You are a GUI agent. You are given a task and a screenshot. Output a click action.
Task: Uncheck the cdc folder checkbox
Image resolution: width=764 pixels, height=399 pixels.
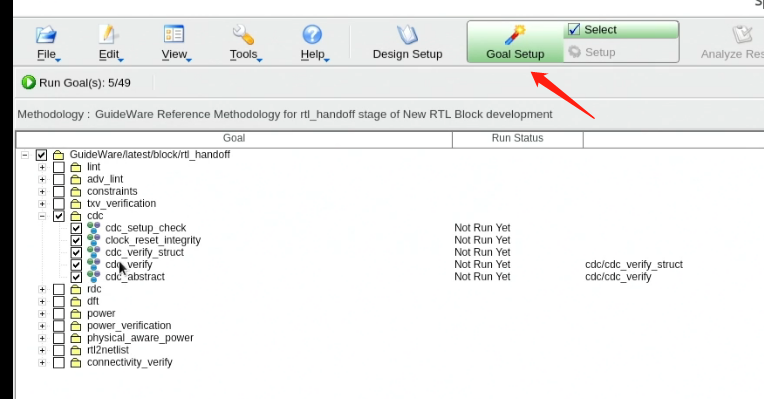tap(58, 216)
